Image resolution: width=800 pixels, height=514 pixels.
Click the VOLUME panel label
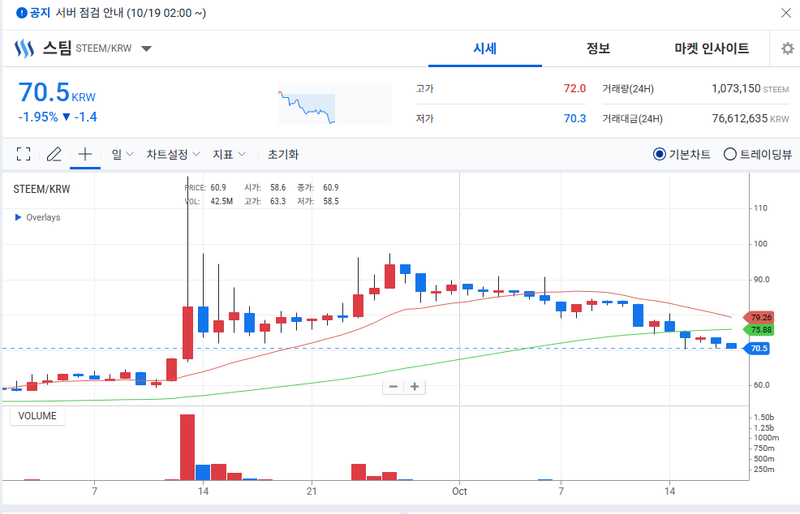[x=37, y=416]
